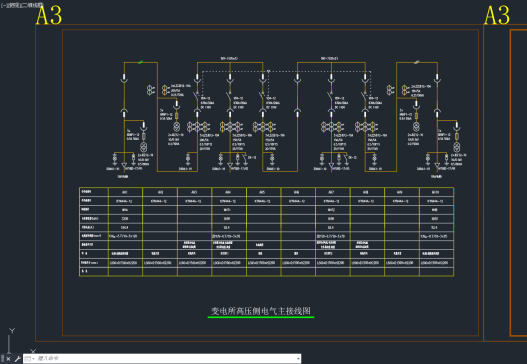The image size is (527, 364).
Task: Expand command history with the up arrow
Action: [x=298, y=359]
